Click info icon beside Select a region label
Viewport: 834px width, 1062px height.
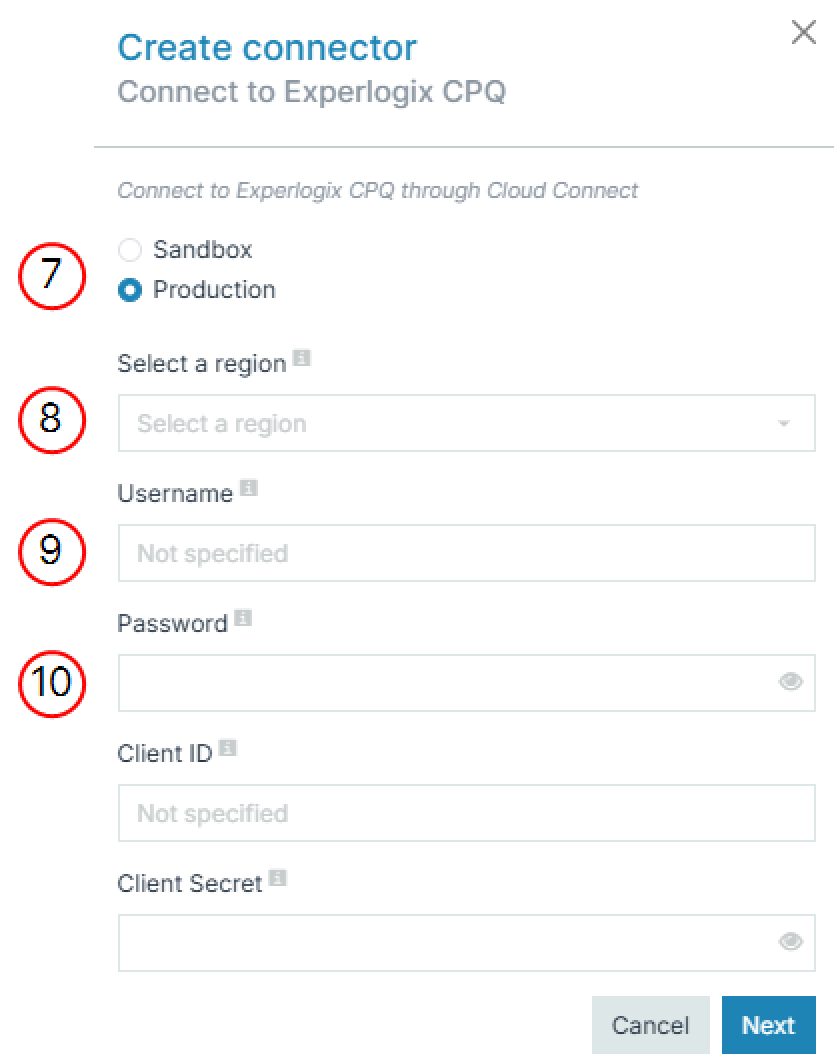coord(301,358)
